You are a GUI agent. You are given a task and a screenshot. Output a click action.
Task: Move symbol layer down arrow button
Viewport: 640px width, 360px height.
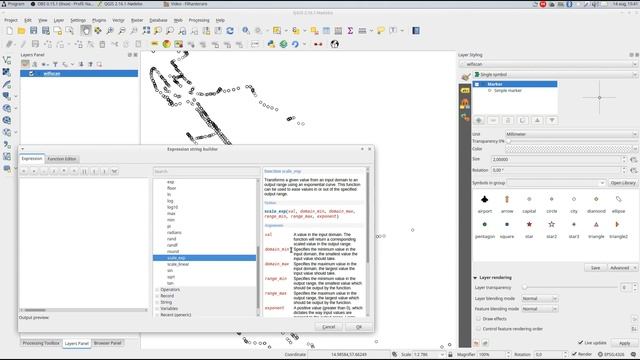[x=552, y=120]
